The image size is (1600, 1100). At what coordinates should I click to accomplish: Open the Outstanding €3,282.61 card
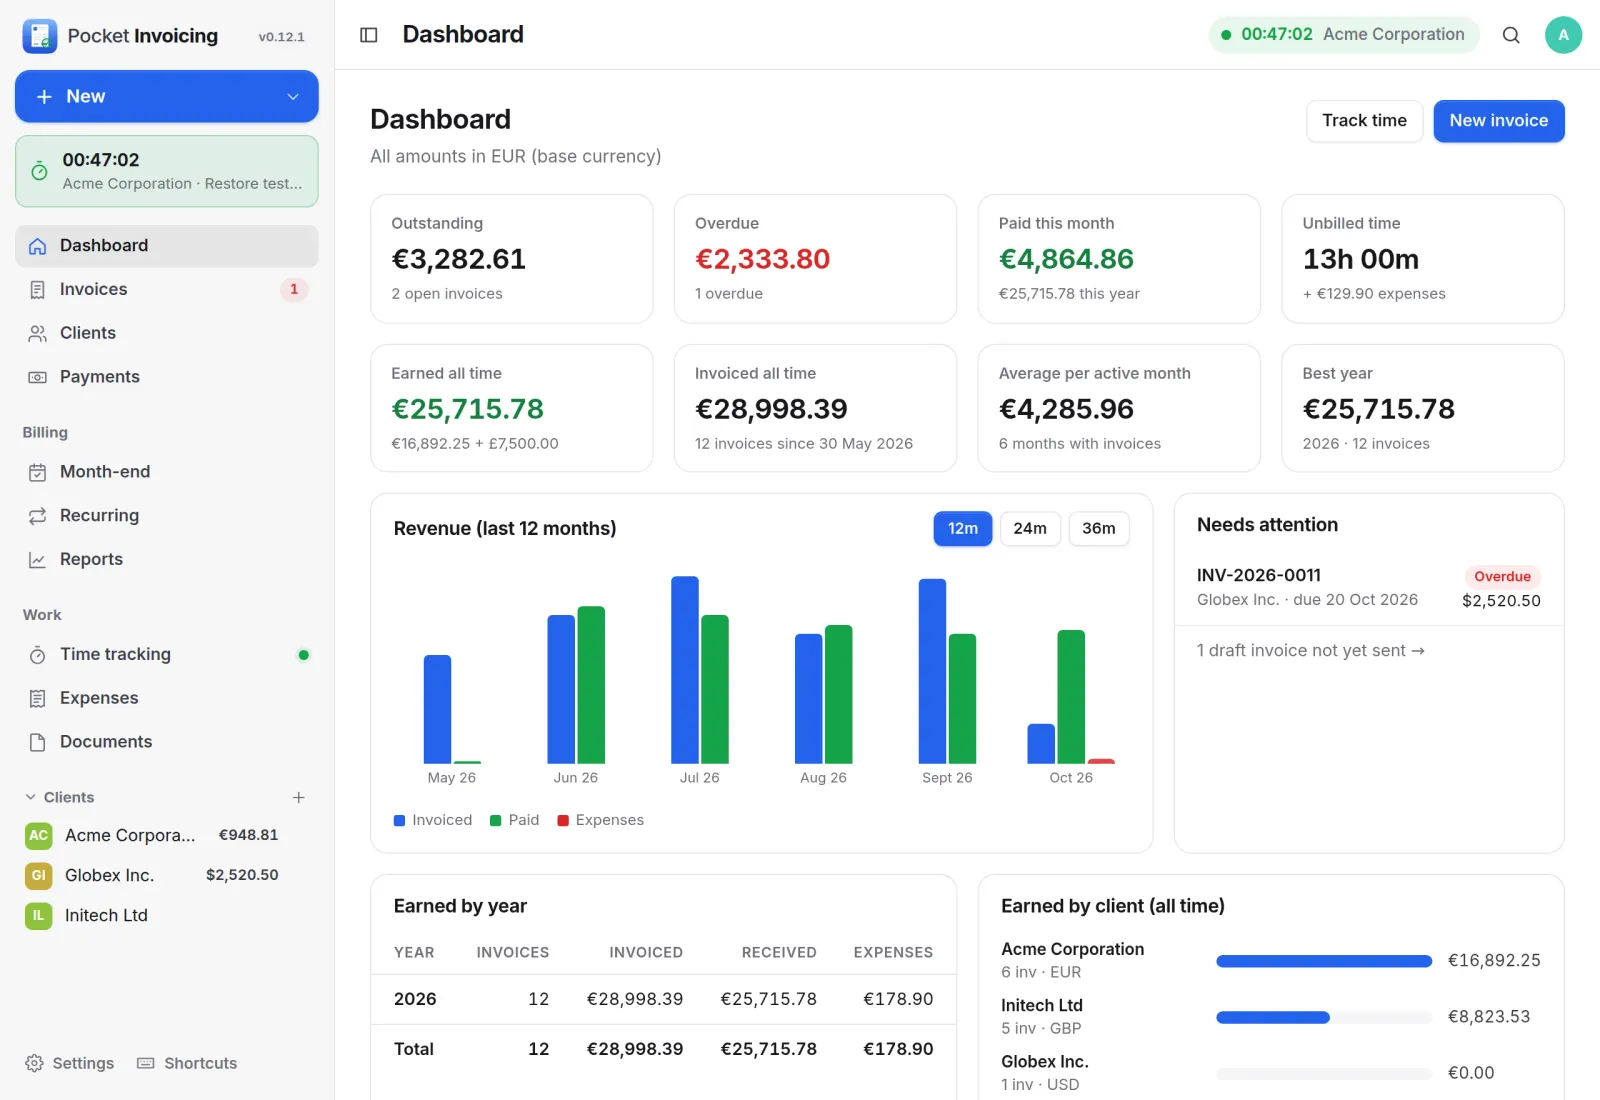(512, 259)
